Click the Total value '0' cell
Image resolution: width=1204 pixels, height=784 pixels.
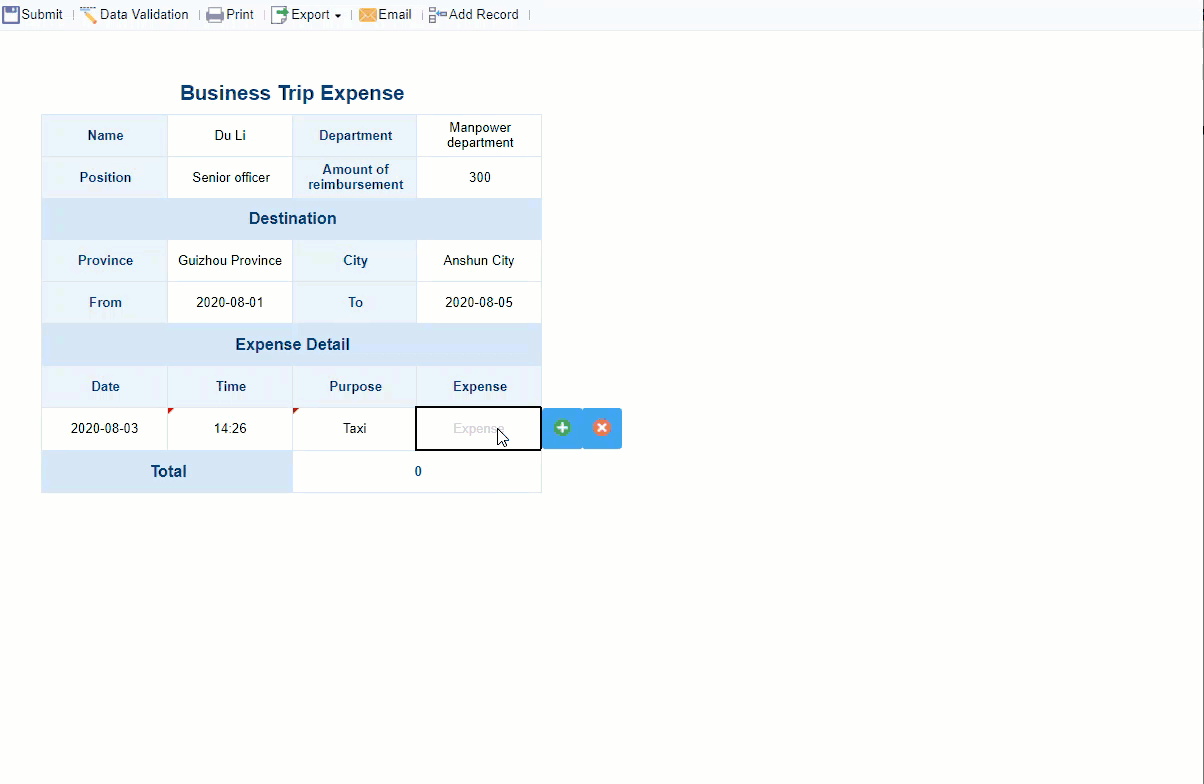coord(417,471)
